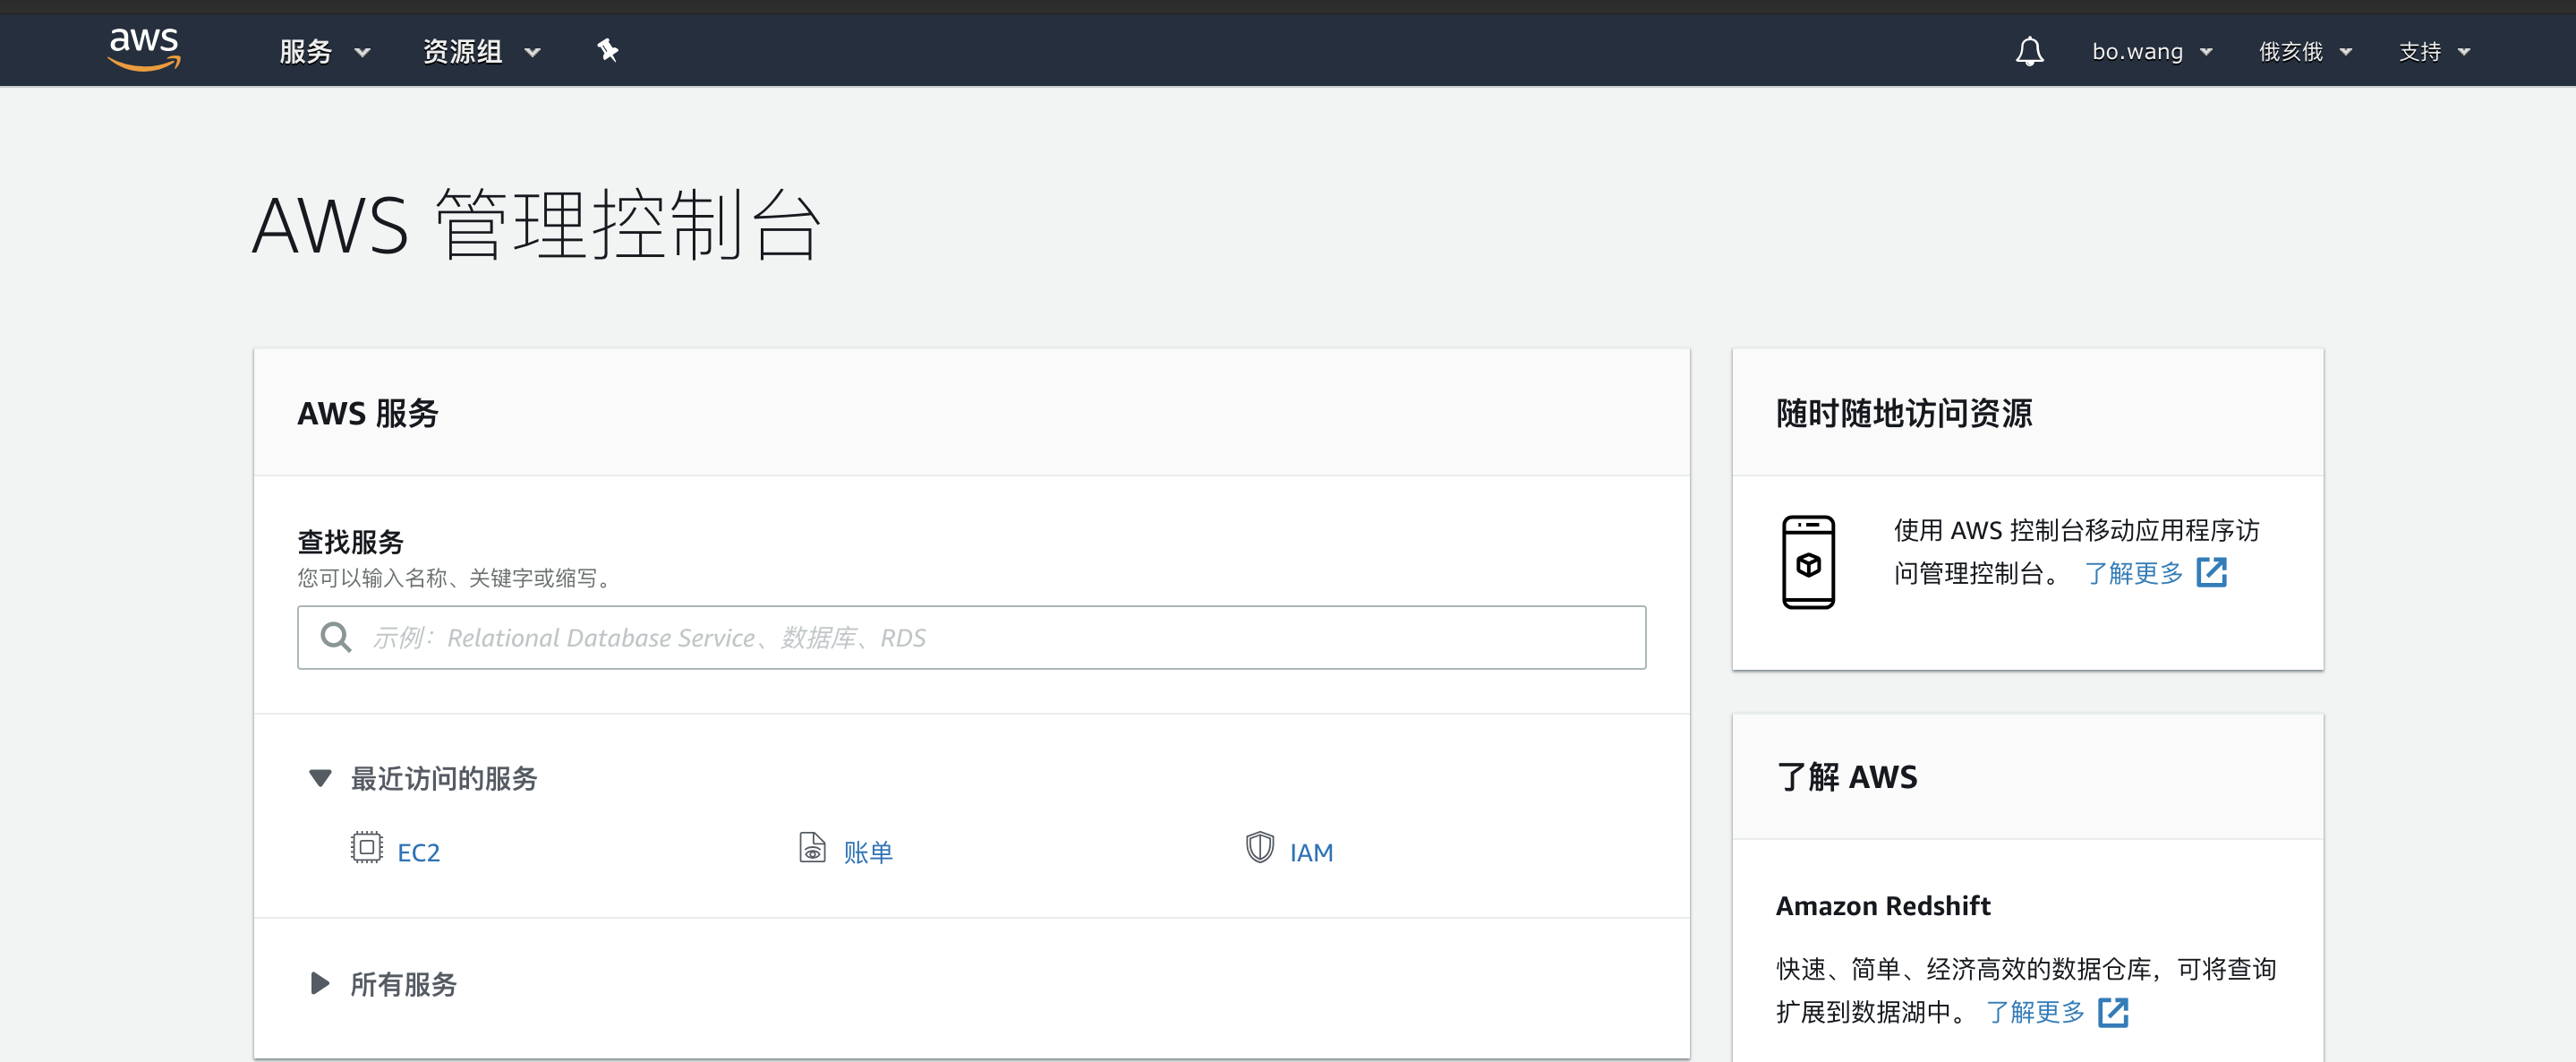Open the 服务 services menu
The image size is (2576, 1062).
click(x=324, y=51)
